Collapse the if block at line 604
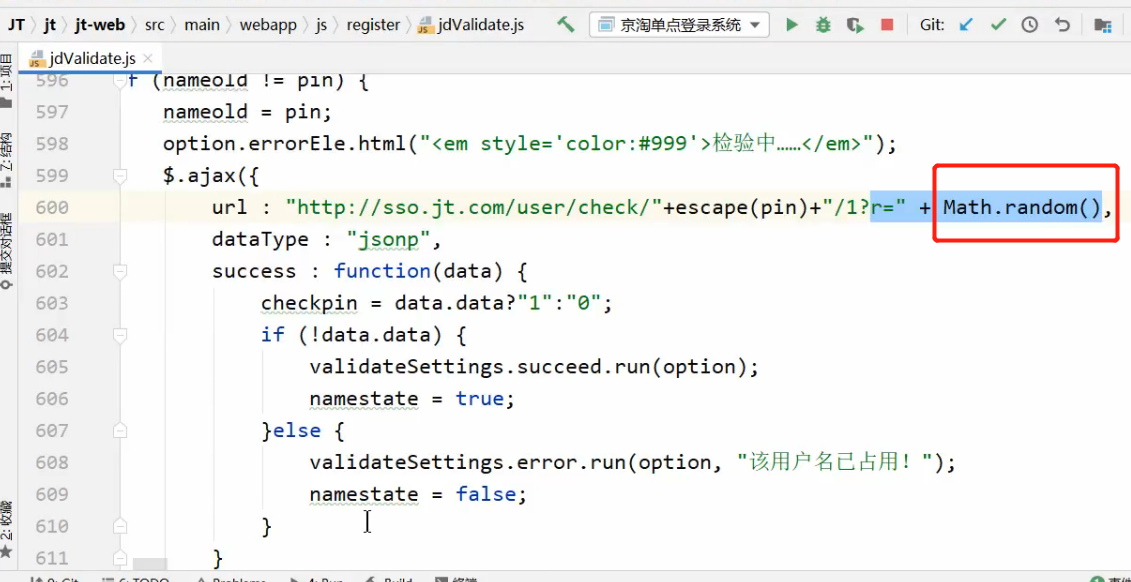Screen dimensions: 1131x582 coord(120,335)
